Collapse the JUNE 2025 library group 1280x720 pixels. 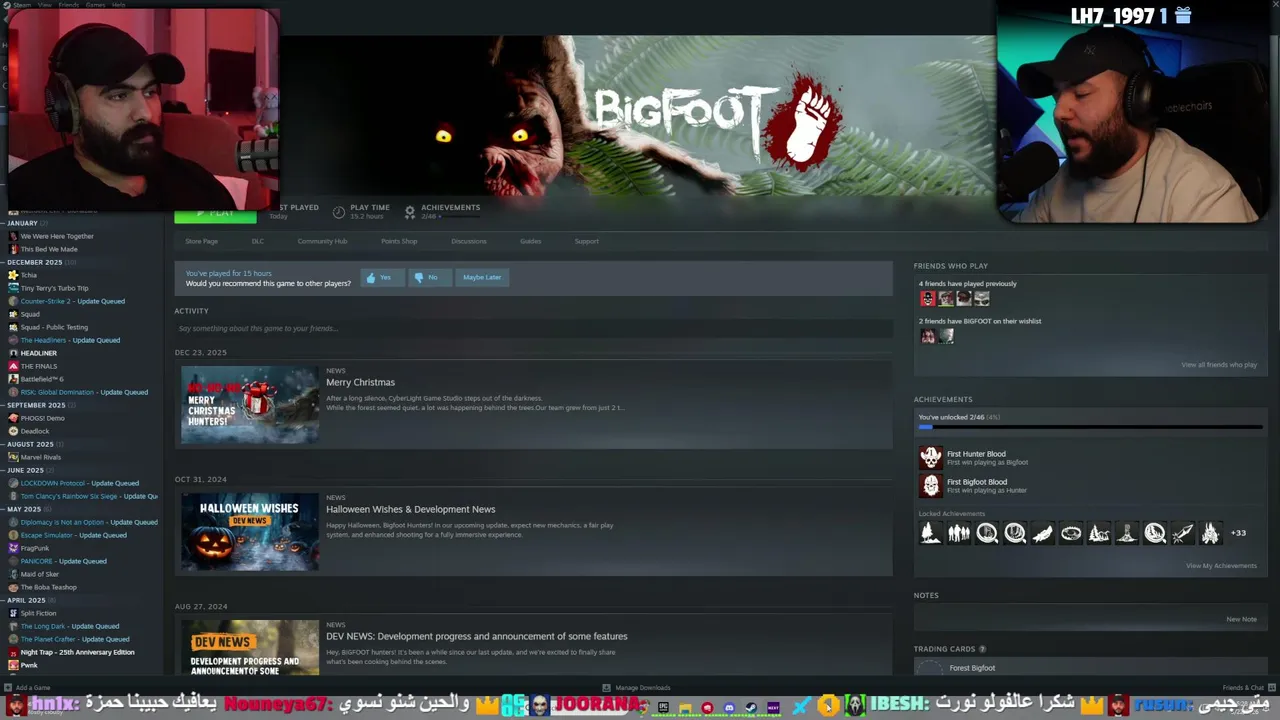click(26, 470)
